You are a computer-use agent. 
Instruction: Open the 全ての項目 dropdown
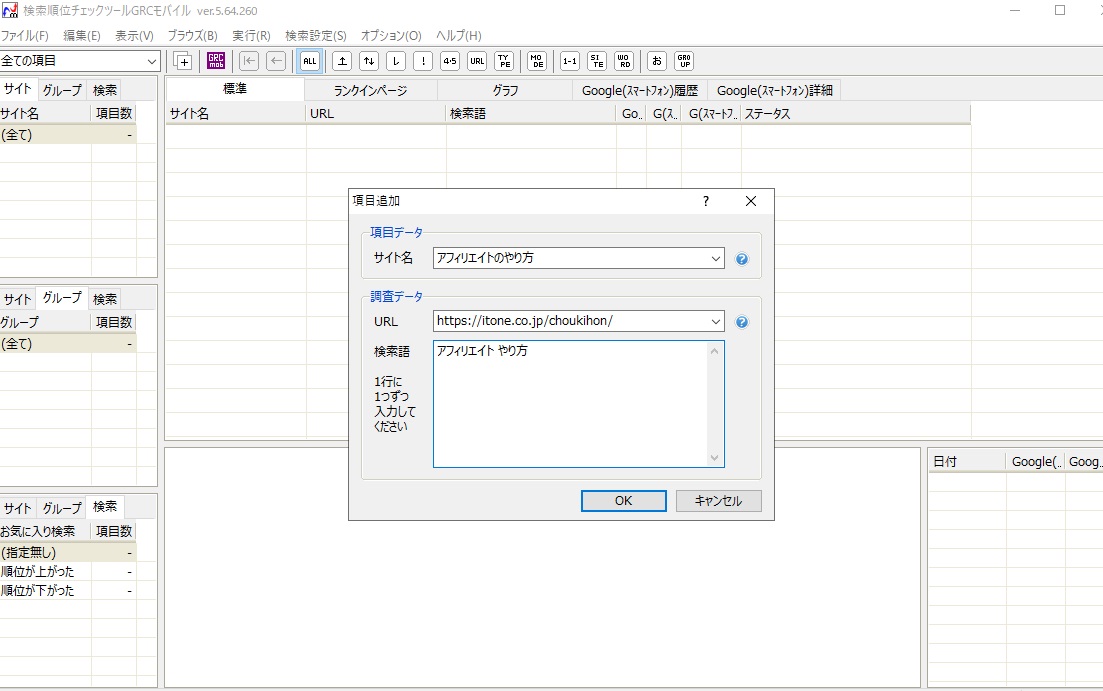80,61
